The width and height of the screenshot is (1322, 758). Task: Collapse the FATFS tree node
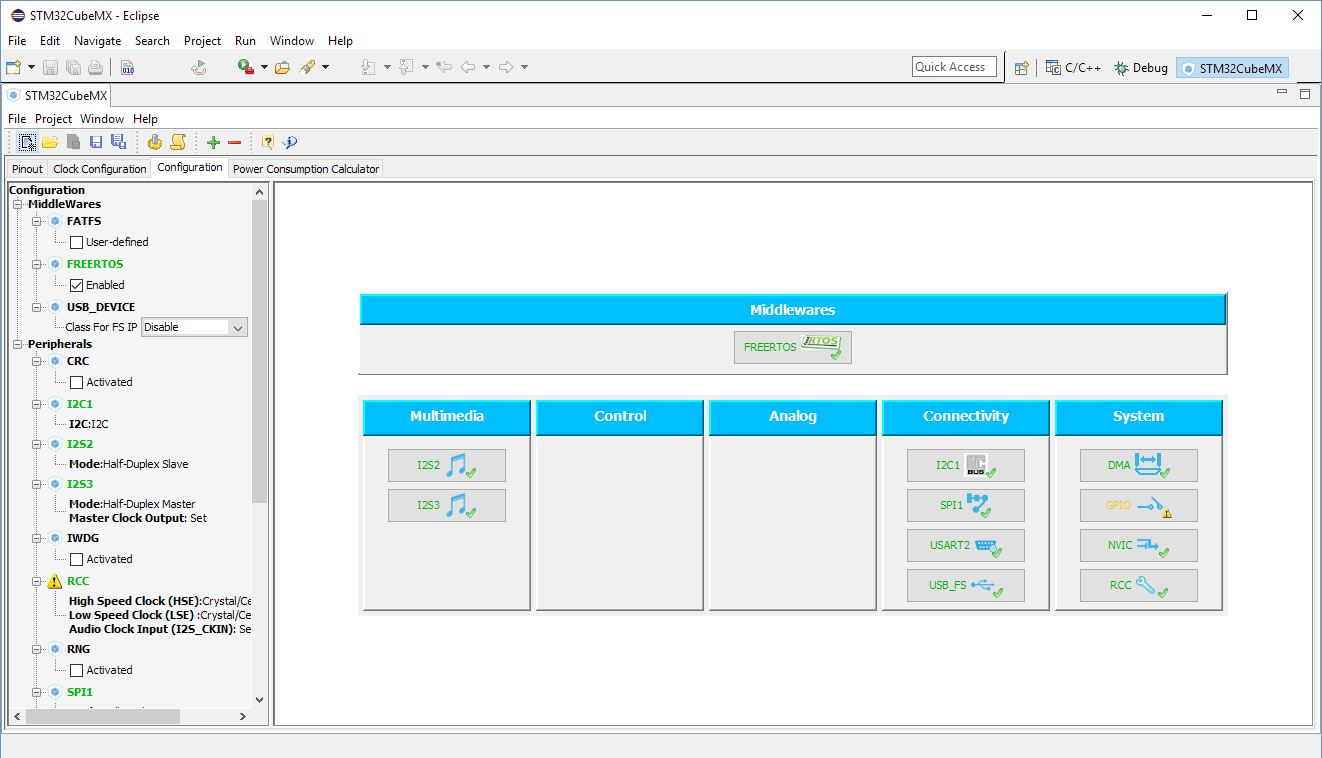36,221
